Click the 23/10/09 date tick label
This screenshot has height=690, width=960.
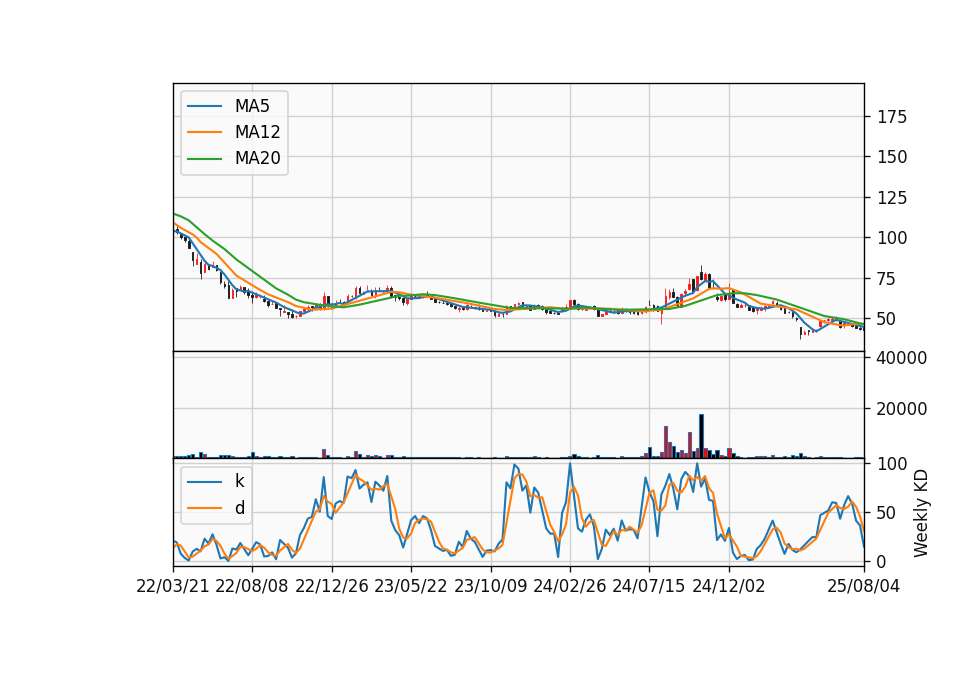point(490,586)
